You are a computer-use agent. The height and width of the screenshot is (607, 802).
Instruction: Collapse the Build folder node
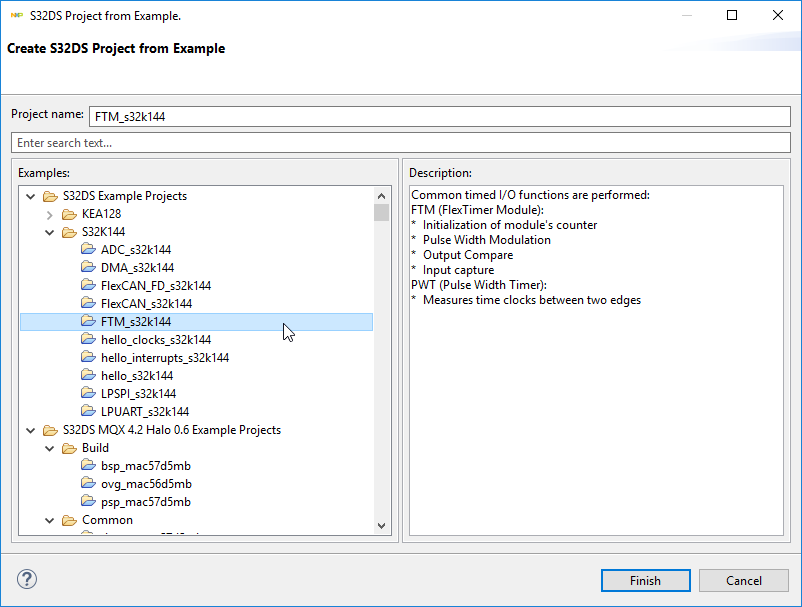pyautogui.click(x=50, y=448)
